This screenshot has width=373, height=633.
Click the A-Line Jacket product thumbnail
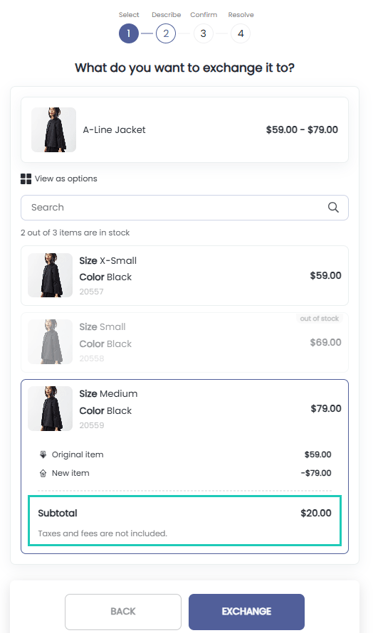point(54,130)
